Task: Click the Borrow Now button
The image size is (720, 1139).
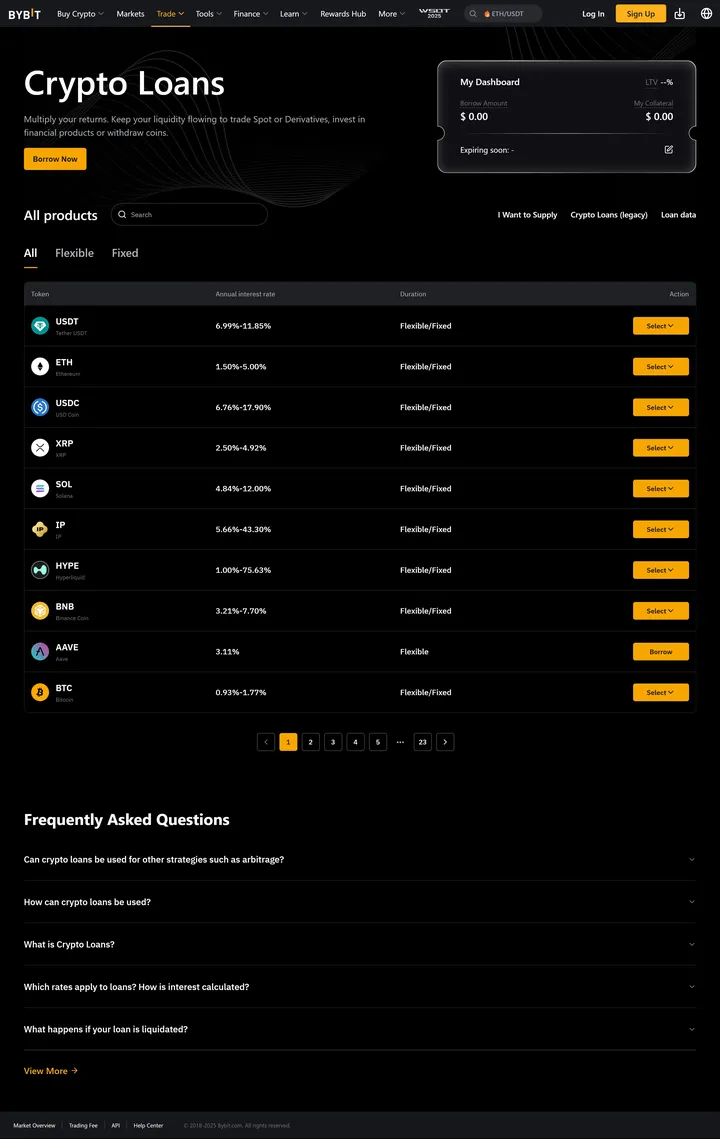Action: pos(54,158)
